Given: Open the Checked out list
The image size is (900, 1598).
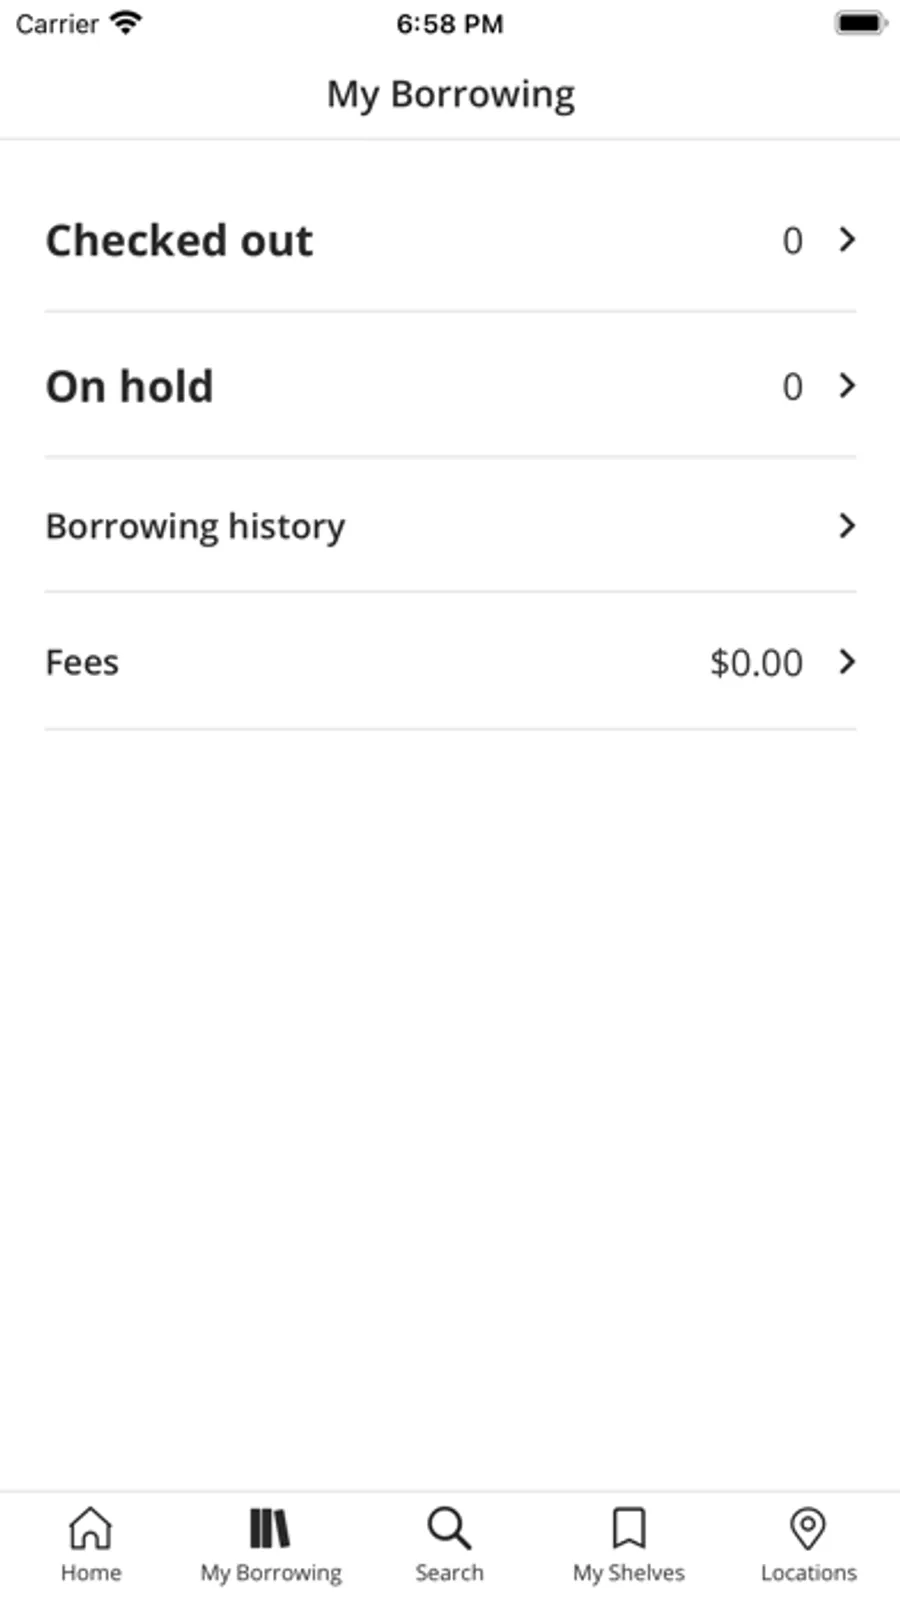Looking at the screenshot, I should click(450, 240).
